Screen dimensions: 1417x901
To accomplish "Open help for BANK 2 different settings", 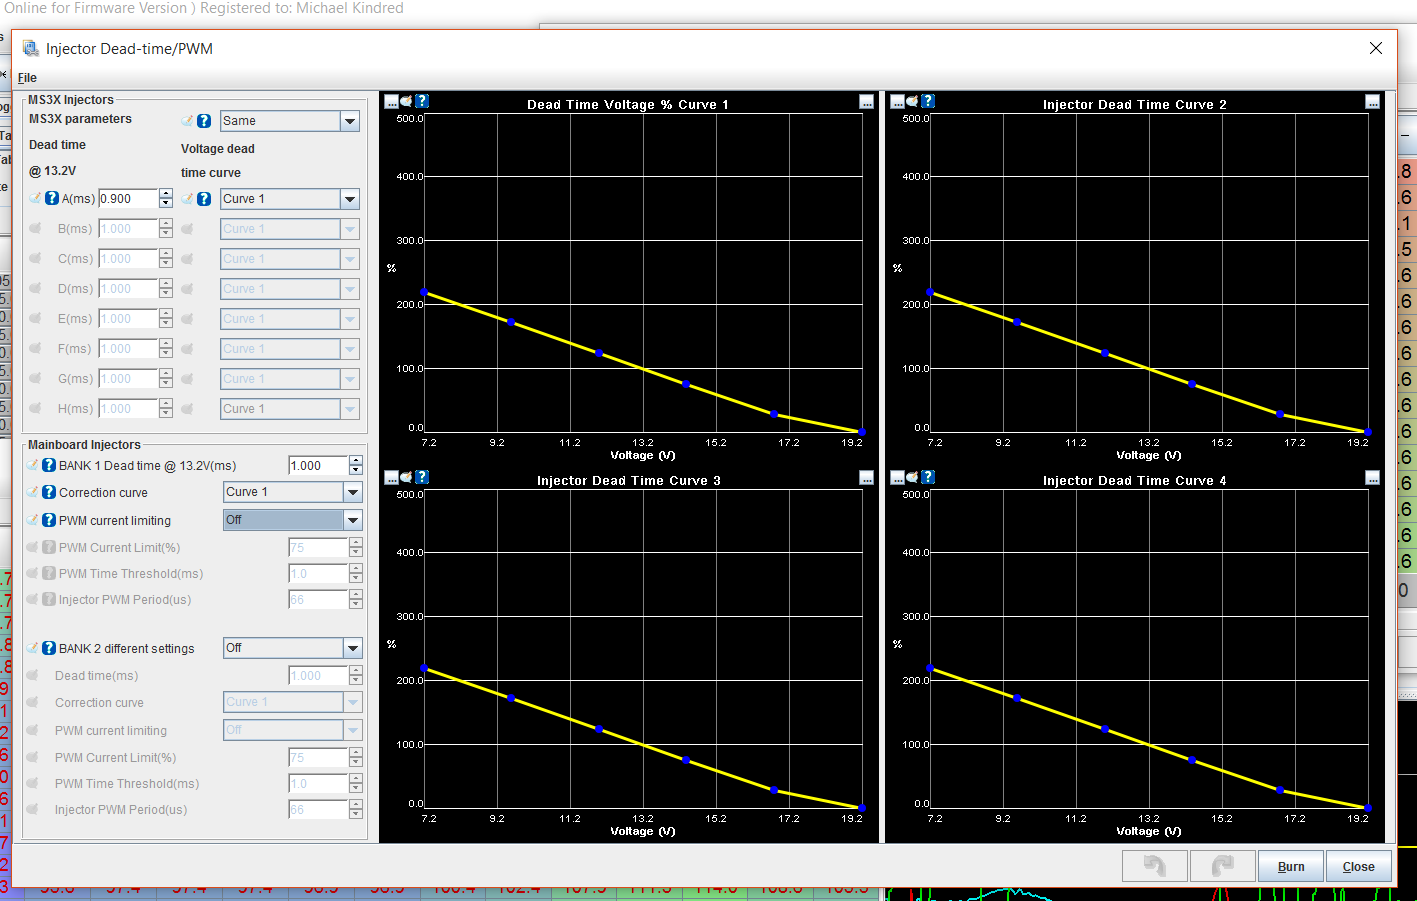I will coord(49,648).
